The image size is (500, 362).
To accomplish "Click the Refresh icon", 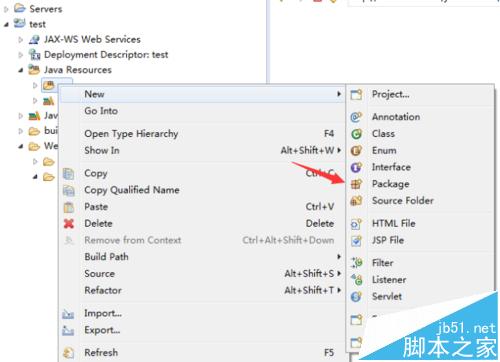I will tap(68, 353).
